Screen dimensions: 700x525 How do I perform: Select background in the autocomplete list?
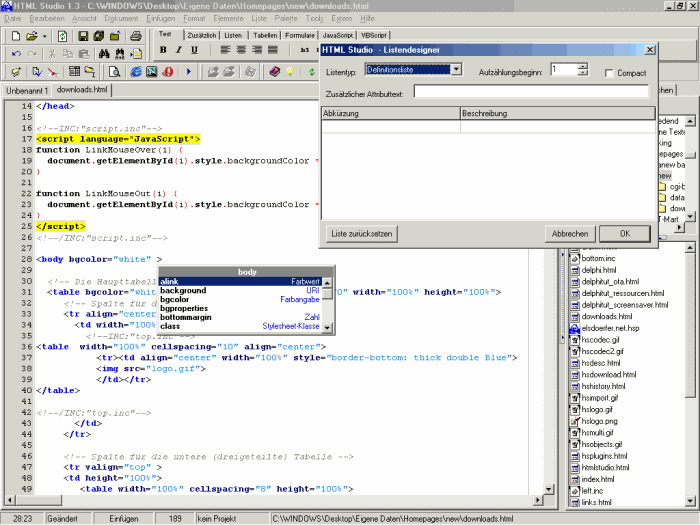tap(240, 291)
